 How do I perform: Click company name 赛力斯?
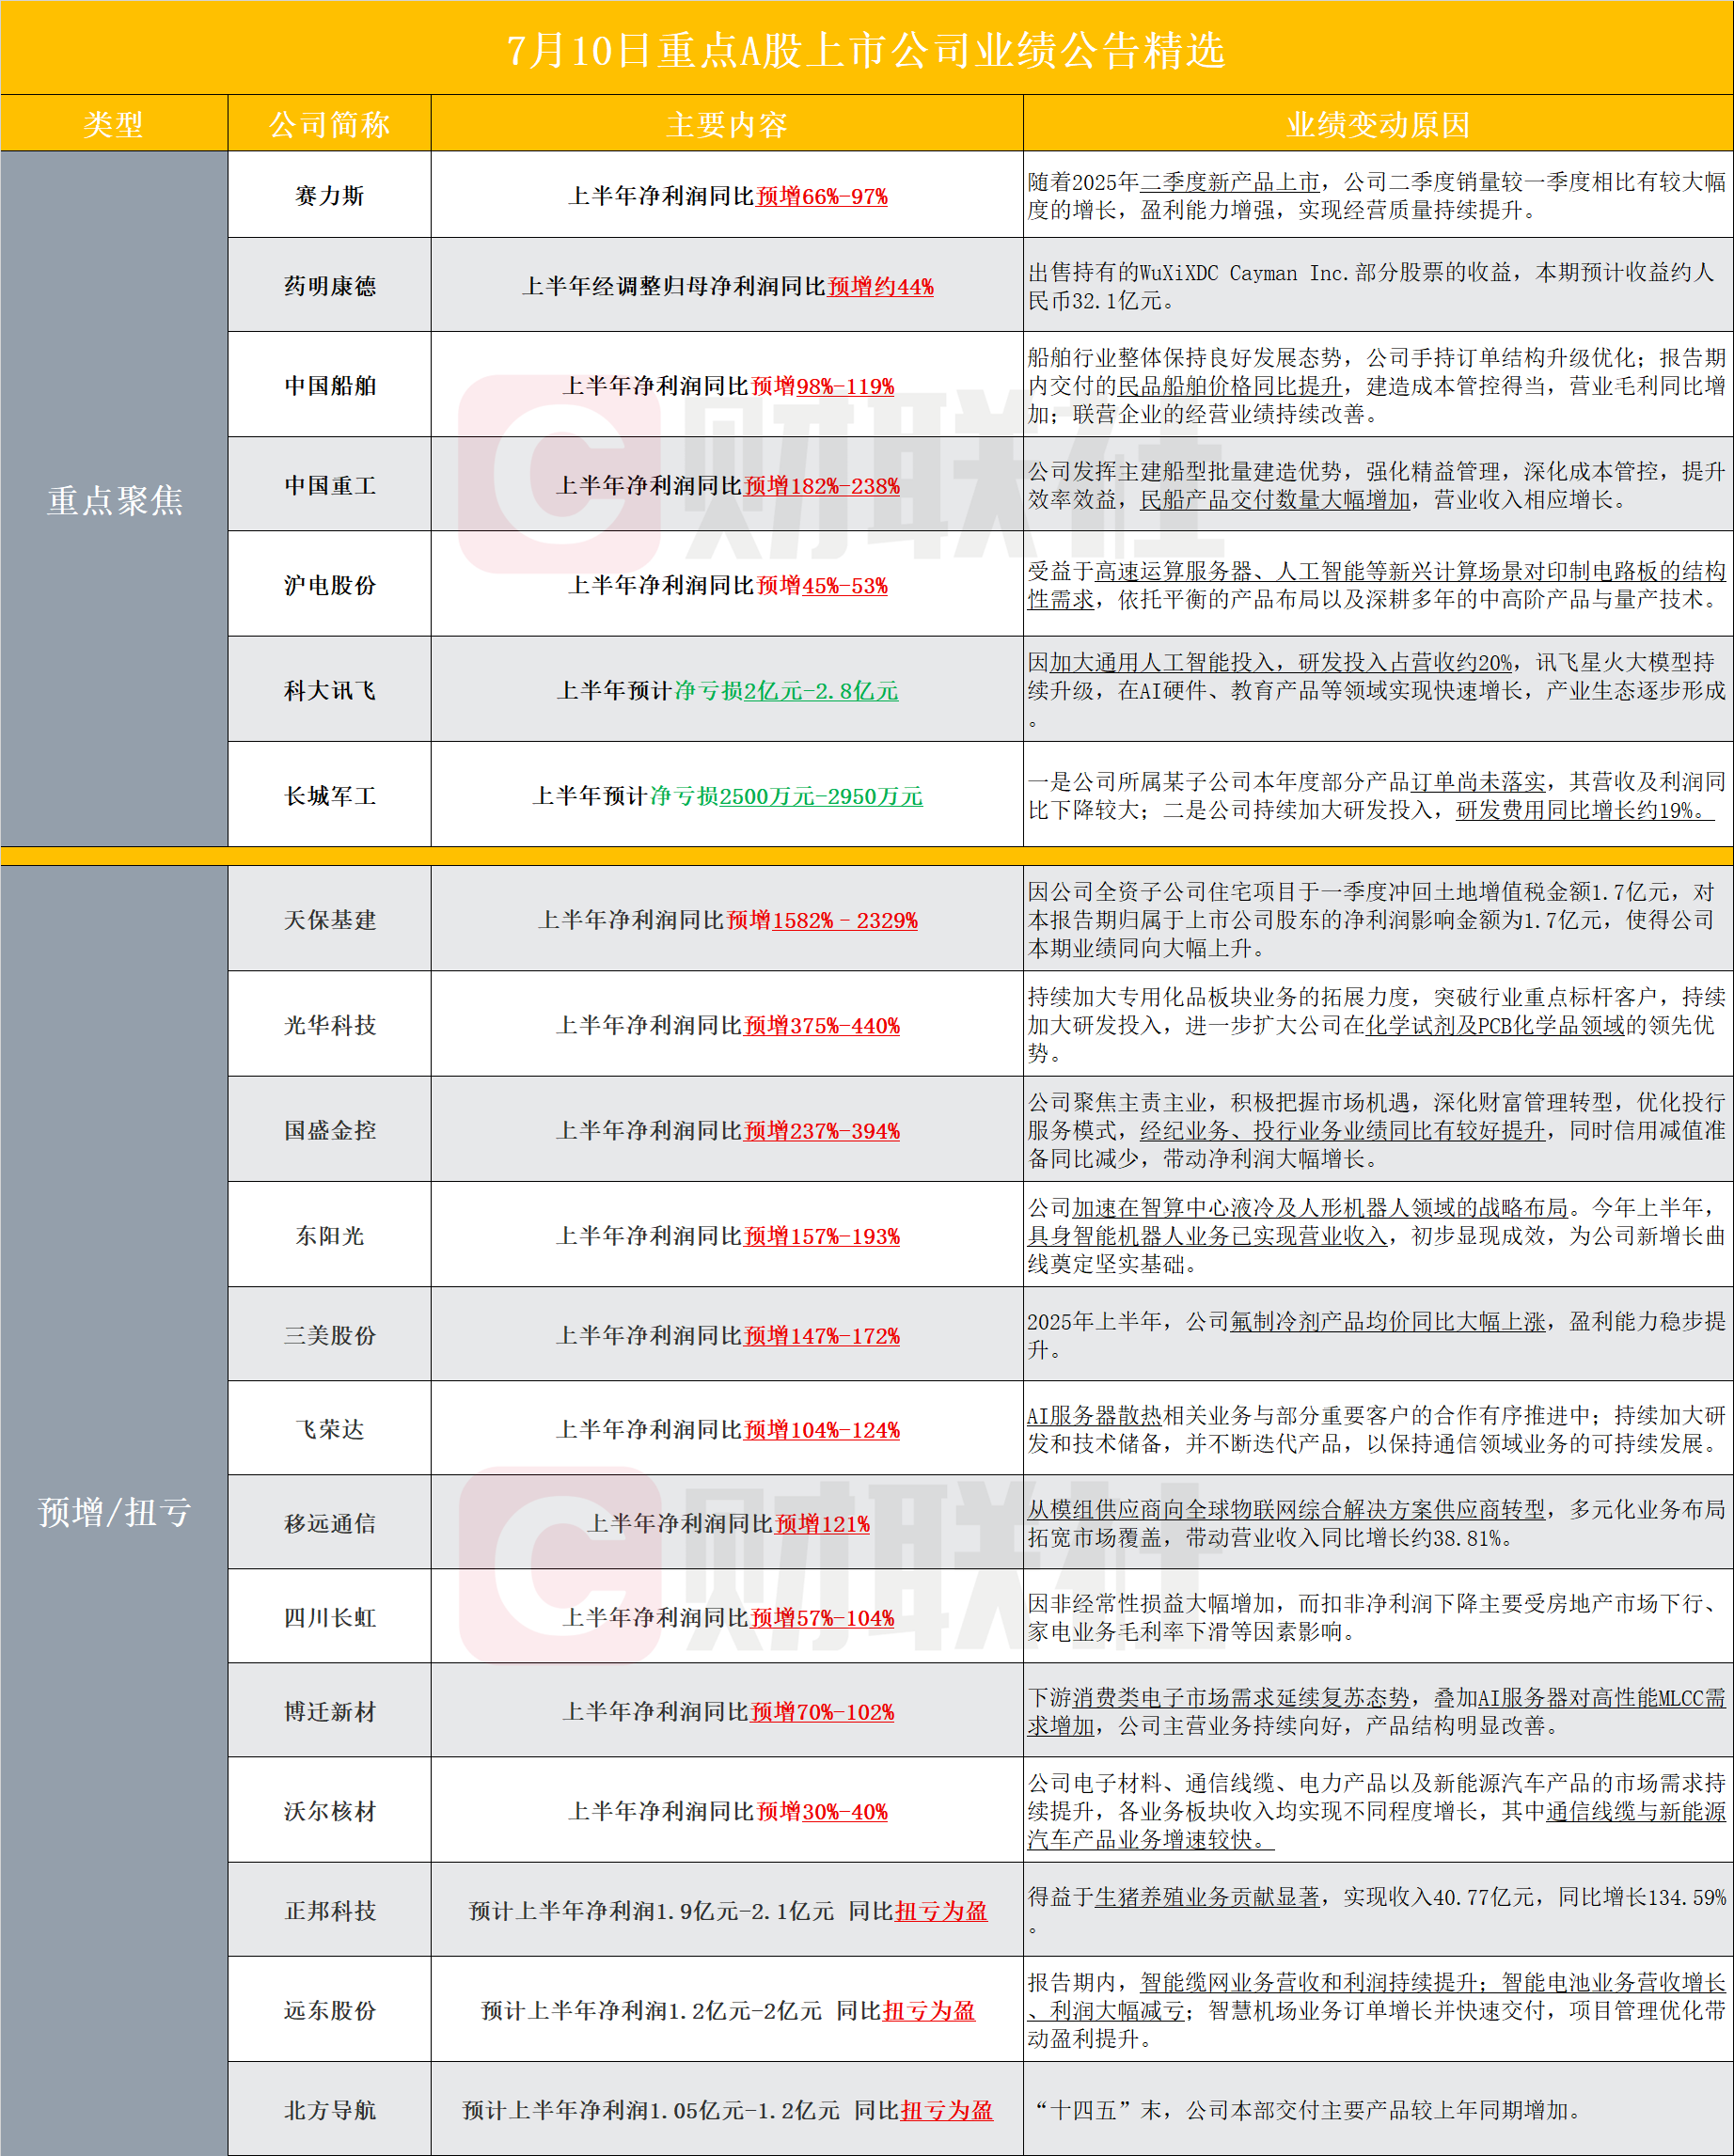(x=329, y=195)
